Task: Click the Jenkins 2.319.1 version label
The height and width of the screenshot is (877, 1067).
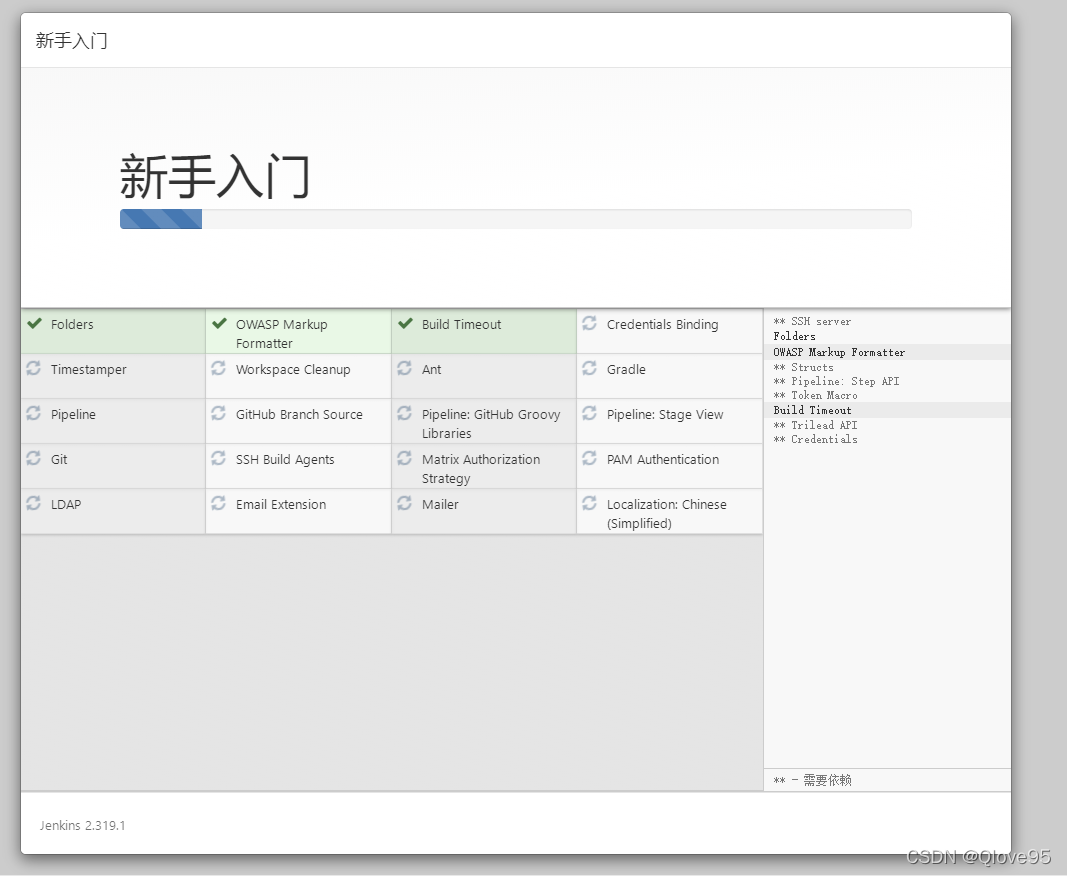Action: (82, 825)
